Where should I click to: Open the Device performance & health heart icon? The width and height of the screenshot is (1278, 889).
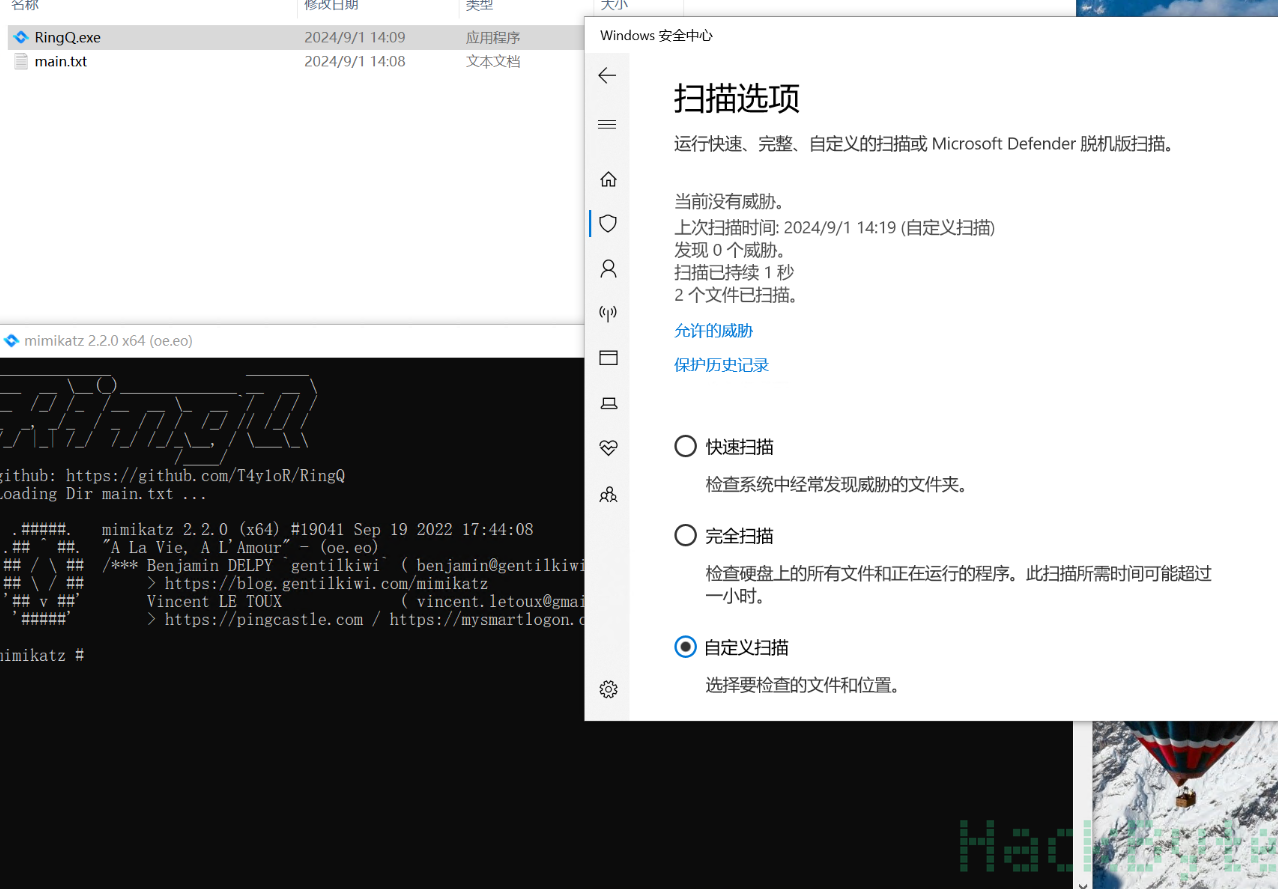click(x=608, y=448)
